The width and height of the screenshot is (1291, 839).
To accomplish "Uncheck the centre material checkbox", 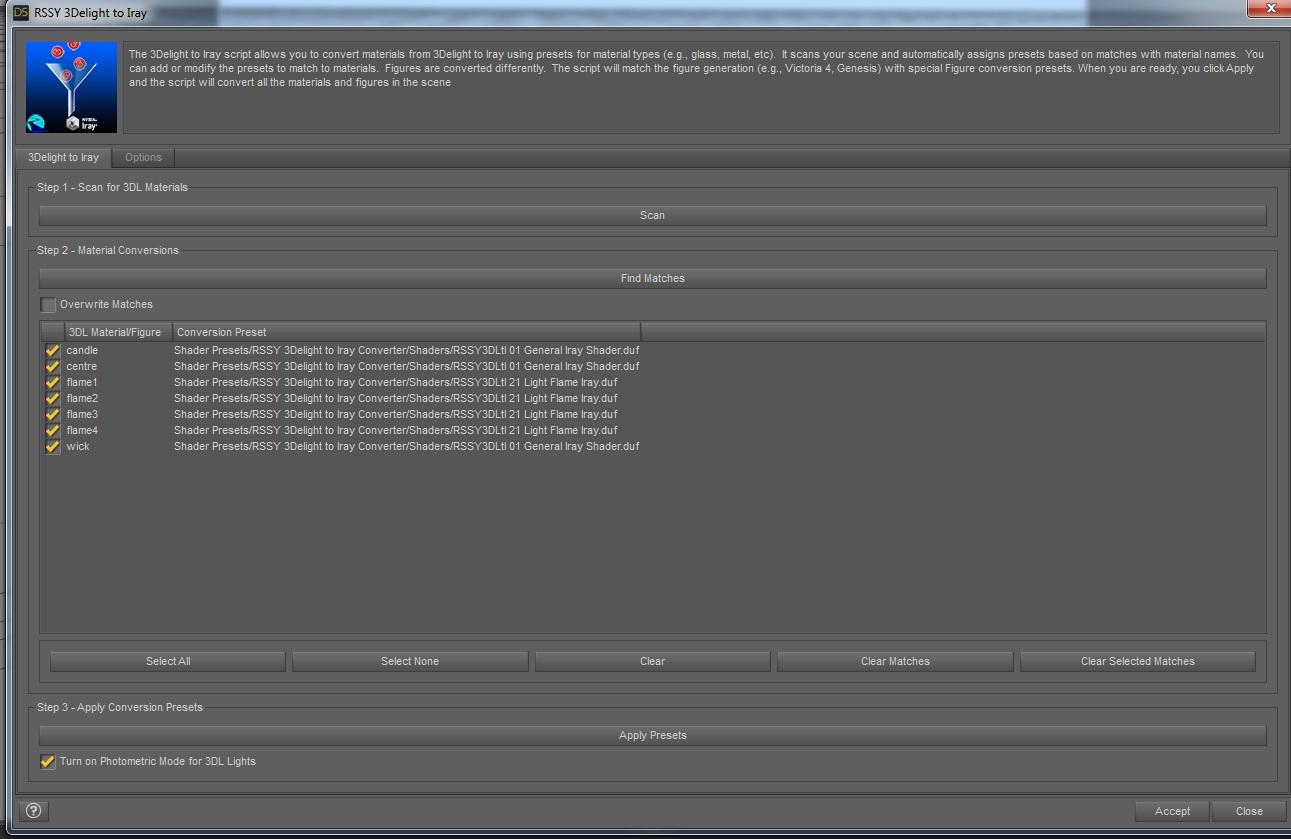I will tap(52, 367).
